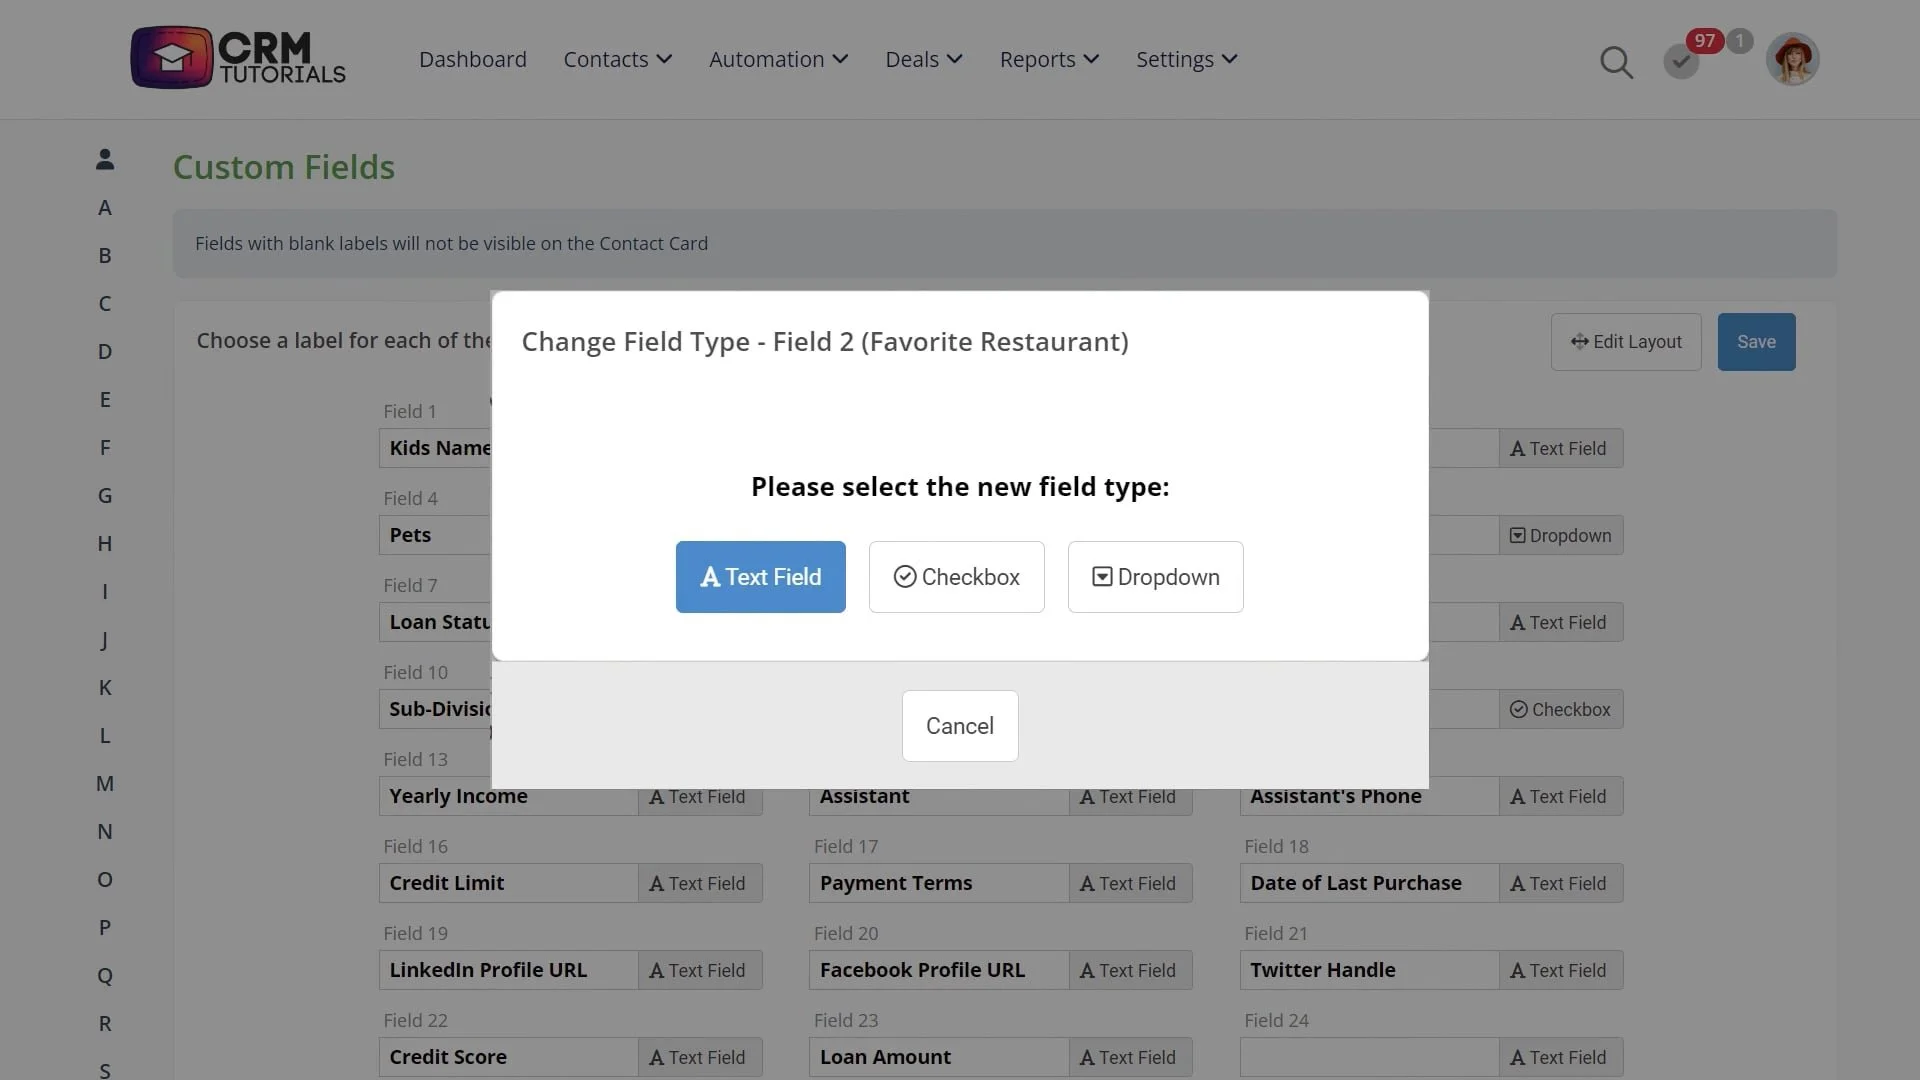
Task: Click the Checkbox type badge beside Field 10's row
Action: click(1560, 709)
